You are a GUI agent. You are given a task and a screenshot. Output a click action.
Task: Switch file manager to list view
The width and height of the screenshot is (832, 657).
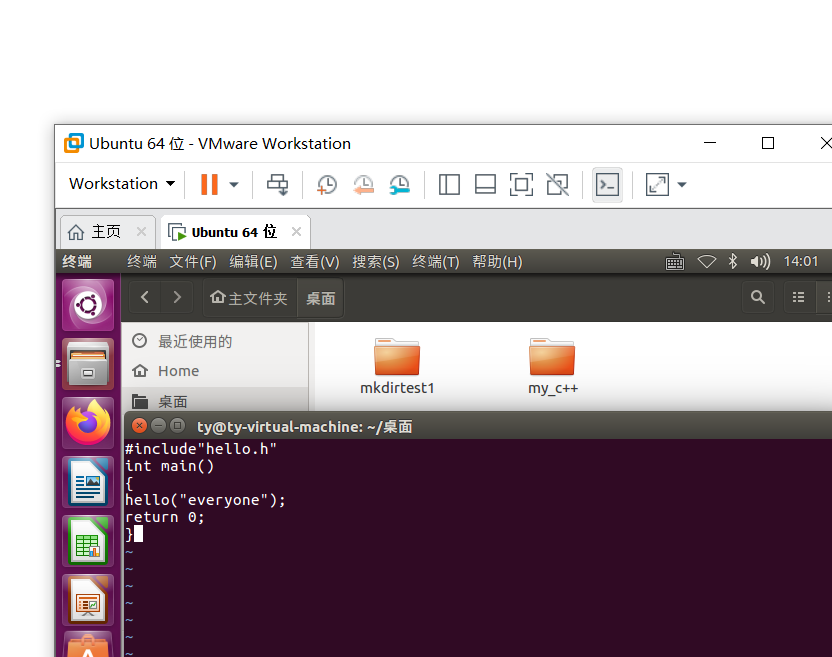(799, 297)
